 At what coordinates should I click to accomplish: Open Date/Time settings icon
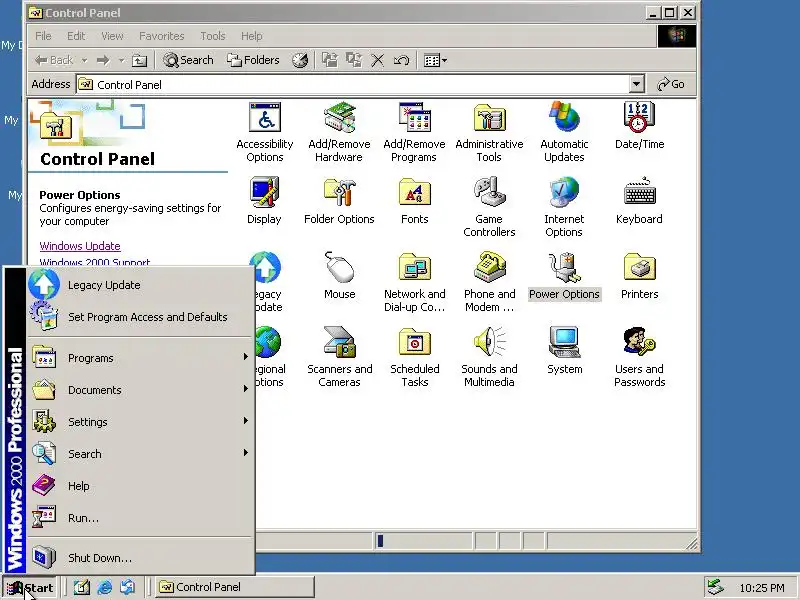tap(639, 126)
